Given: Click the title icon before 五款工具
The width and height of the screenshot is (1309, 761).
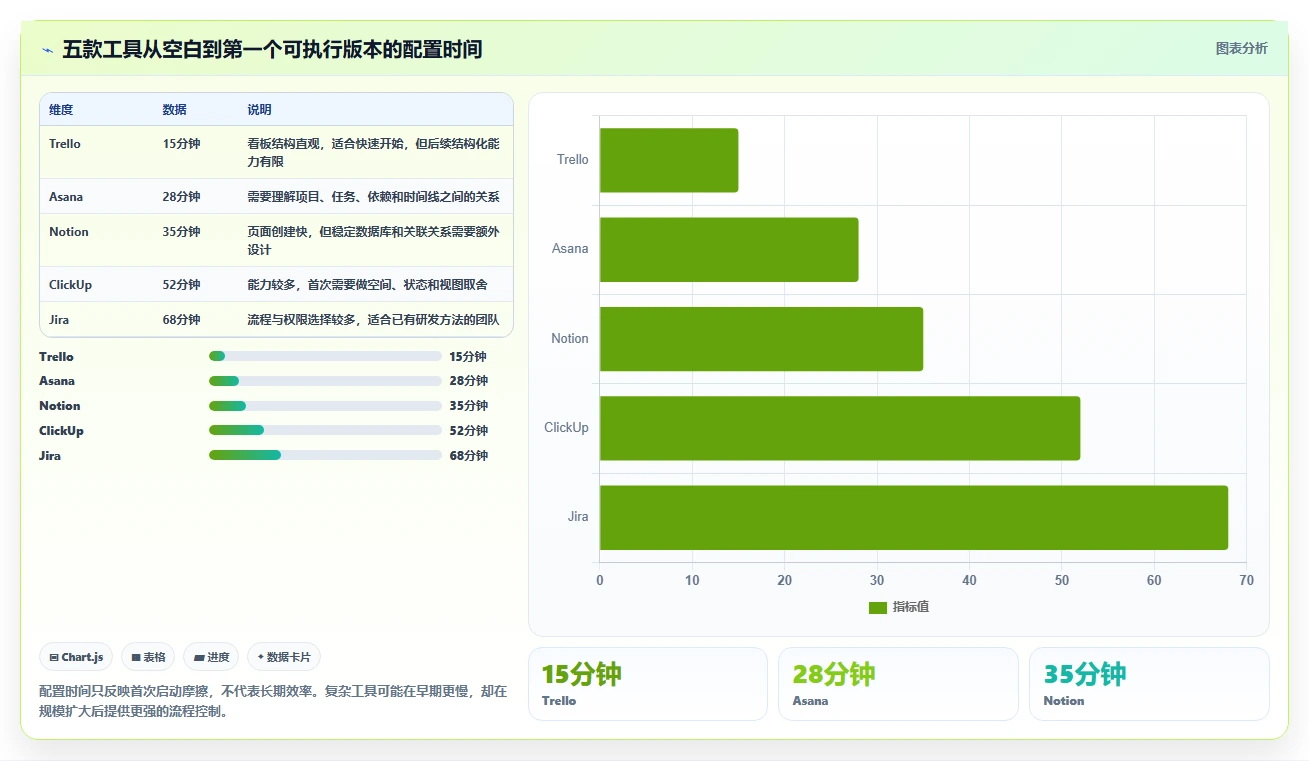Looking at the screenshot, I should click(x=47, y=50).
